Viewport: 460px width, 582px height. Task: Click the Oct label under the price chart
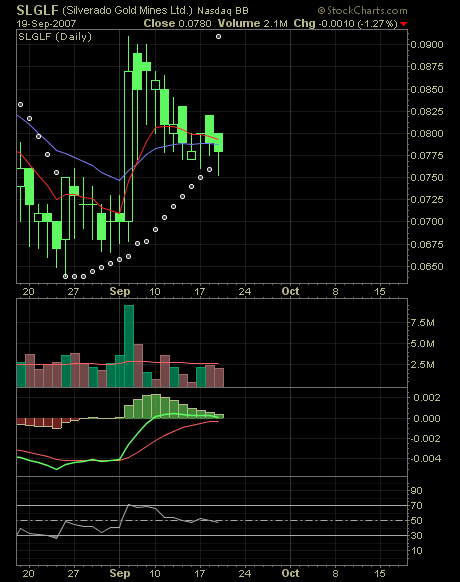[x=290, y=291]
